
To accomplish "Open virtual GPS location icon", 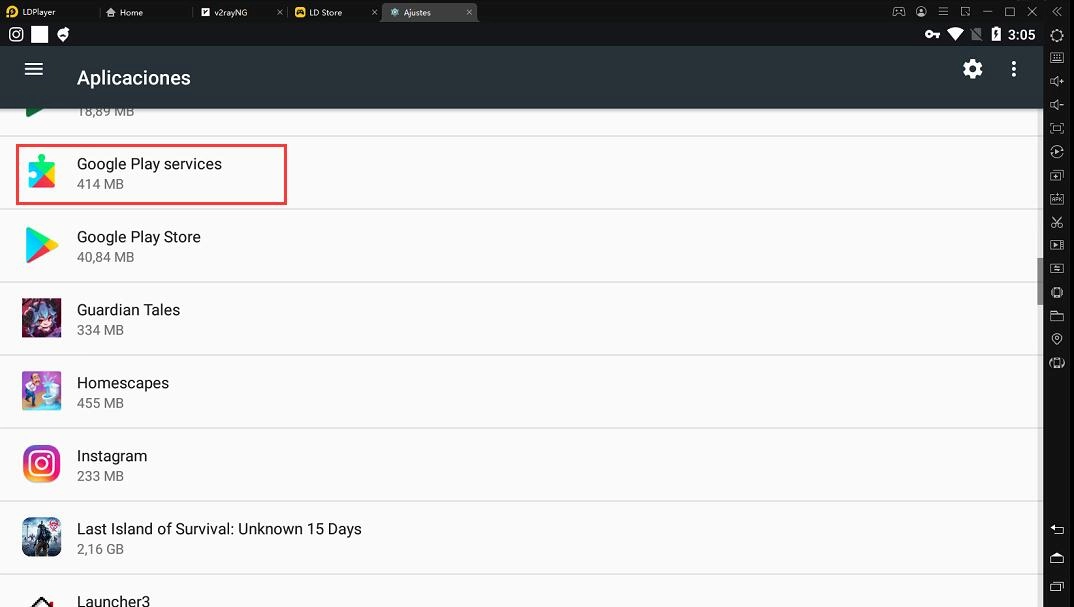I will (x=1057, y=339).
